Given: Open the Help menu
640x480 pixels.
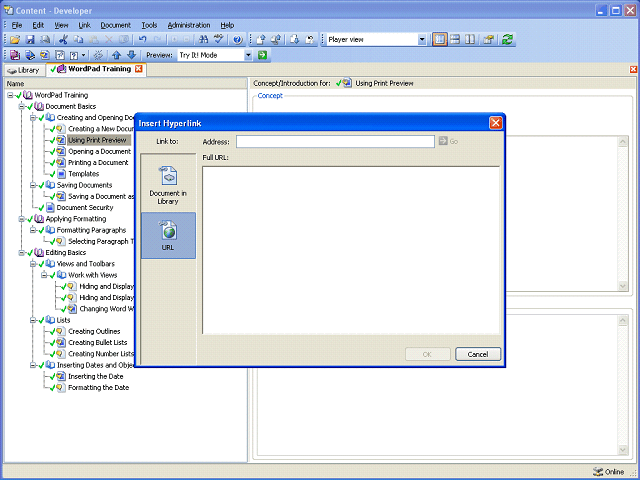Looking at the screenshot, I should [x=227, y=25].
